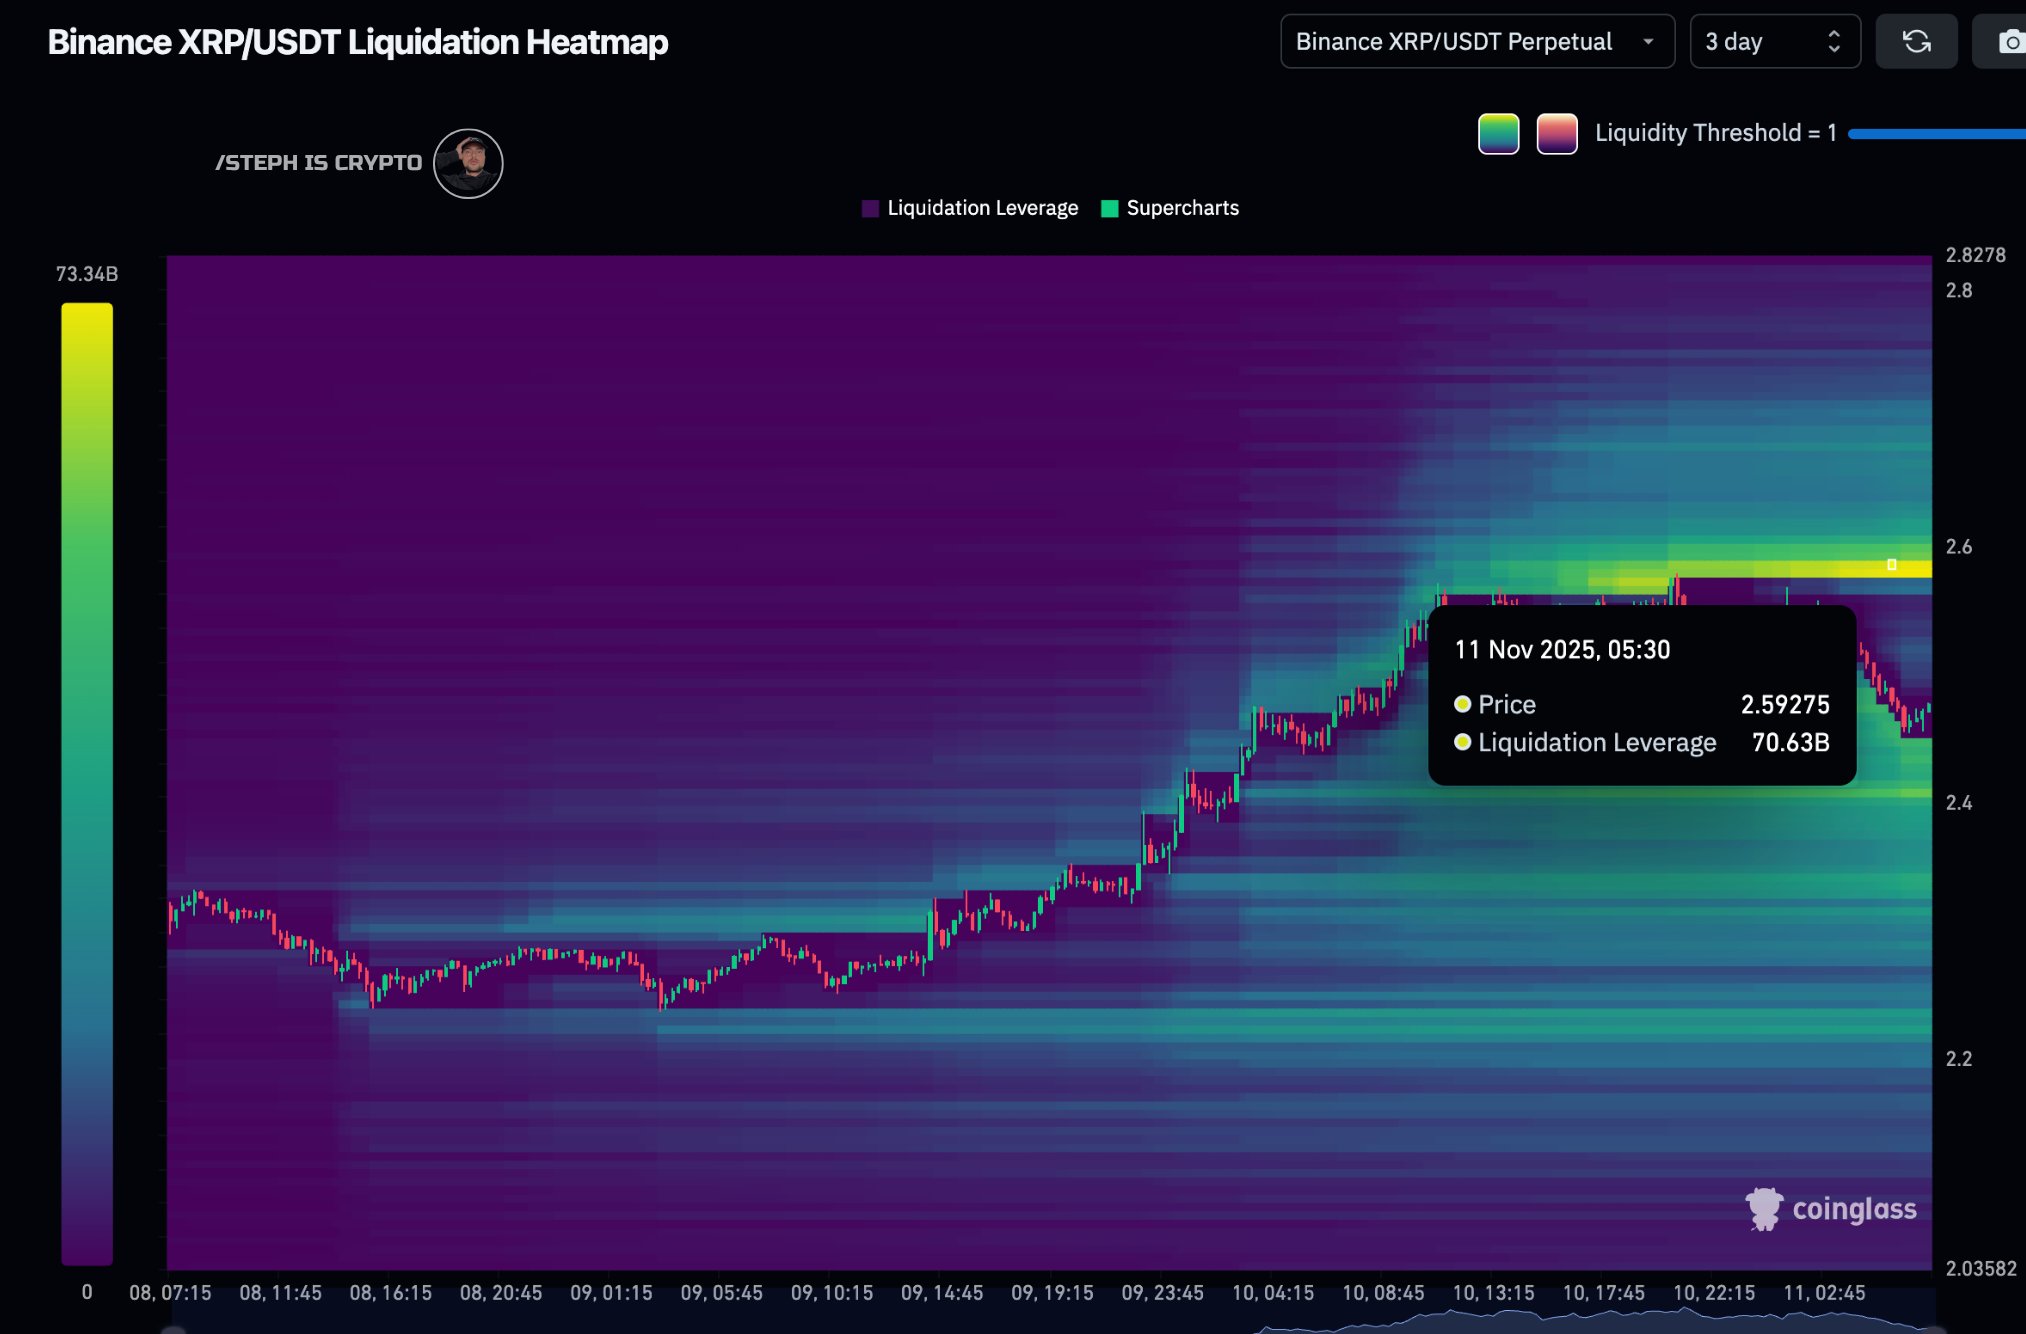Click the Supercharts legend label

(x=1183, y=208)
